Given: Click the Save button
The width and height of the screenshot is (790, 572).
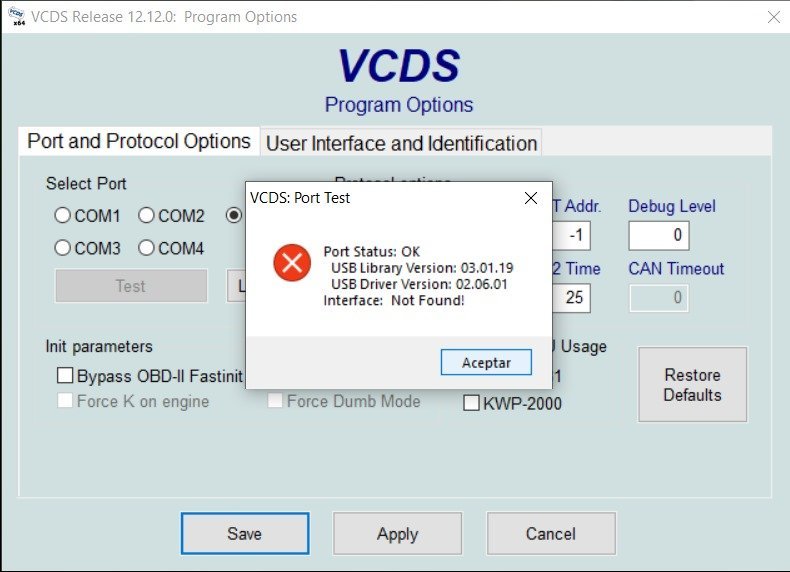Looking at the screenshot, I should point(245,534).
